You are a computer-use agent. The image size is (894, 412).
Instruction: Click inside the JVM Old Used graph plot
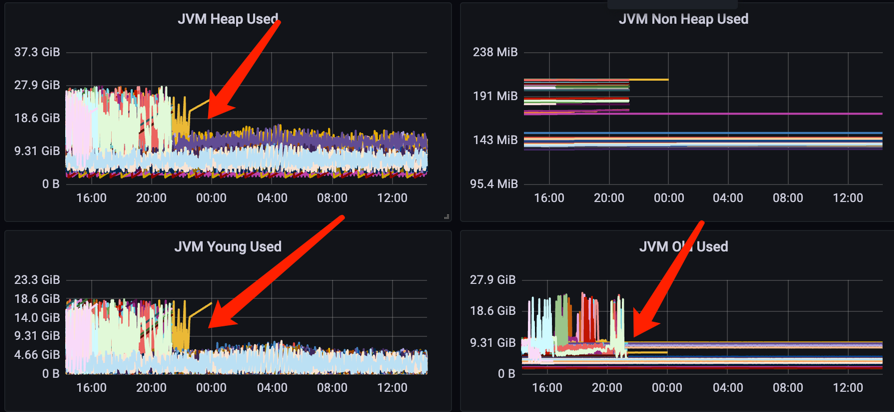click(701, 327)
